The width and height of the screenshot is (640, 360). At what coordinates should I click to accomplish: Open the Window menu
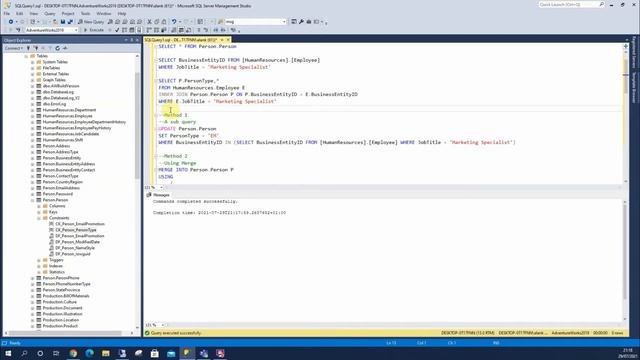(x=104, y=13)
